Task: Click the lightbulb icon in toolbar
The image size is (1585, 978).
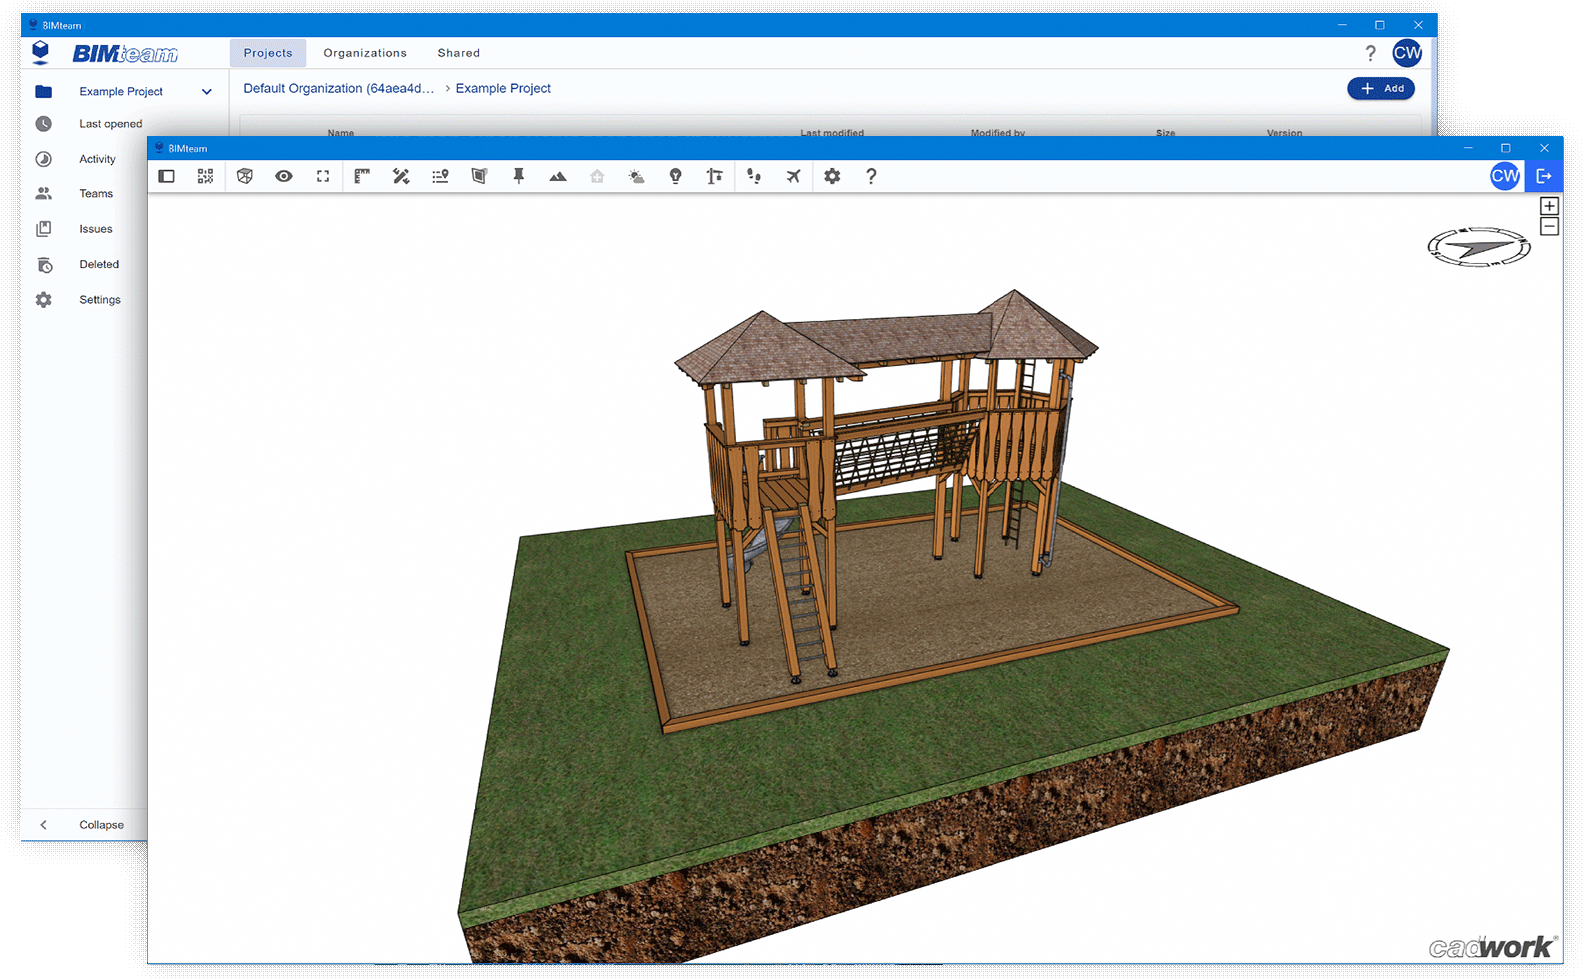Action: point(676,176)
